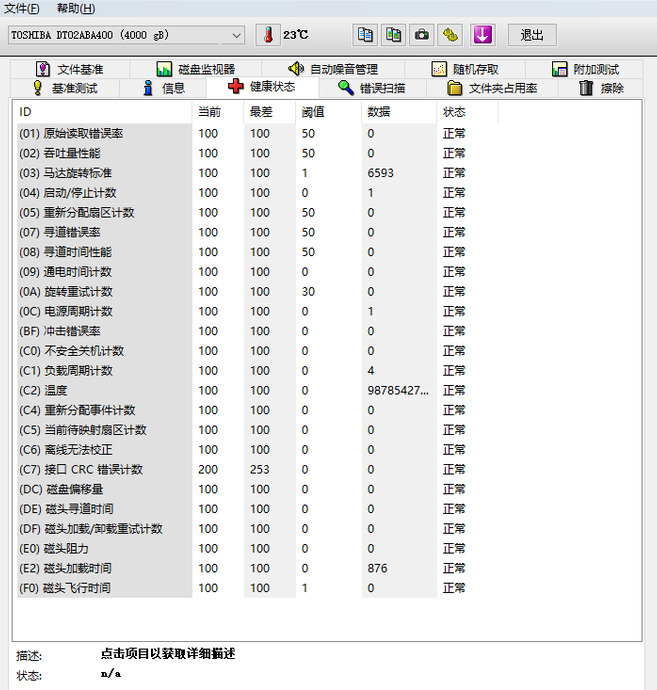
Task: Switch to the 附加测试 tab
Action: tap(585, 69)
